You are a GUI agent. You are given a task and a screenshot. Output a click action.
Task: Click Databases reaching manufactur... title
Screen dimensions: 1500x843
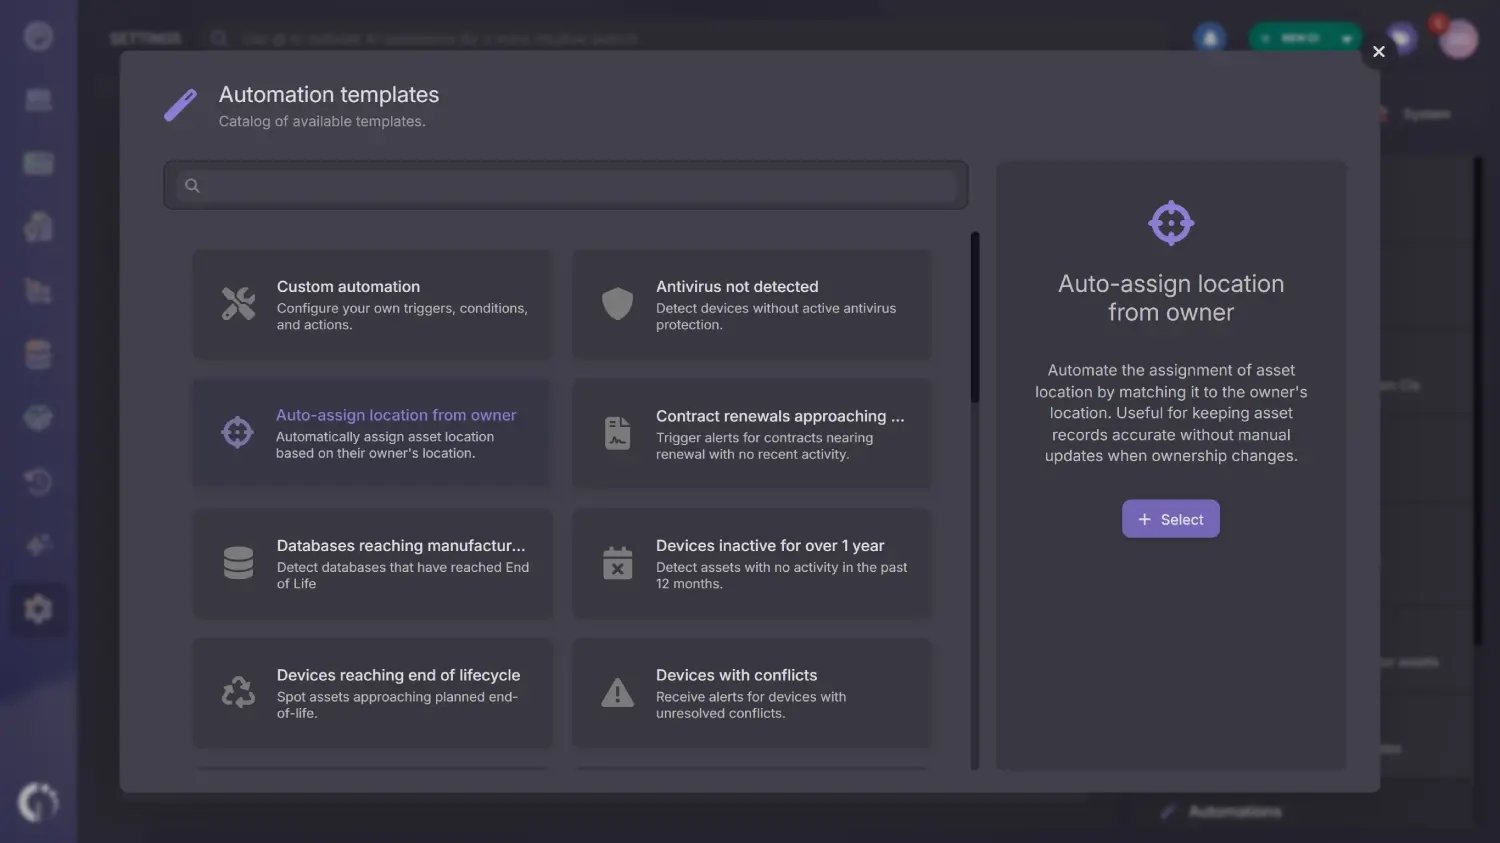coord(401,545)
